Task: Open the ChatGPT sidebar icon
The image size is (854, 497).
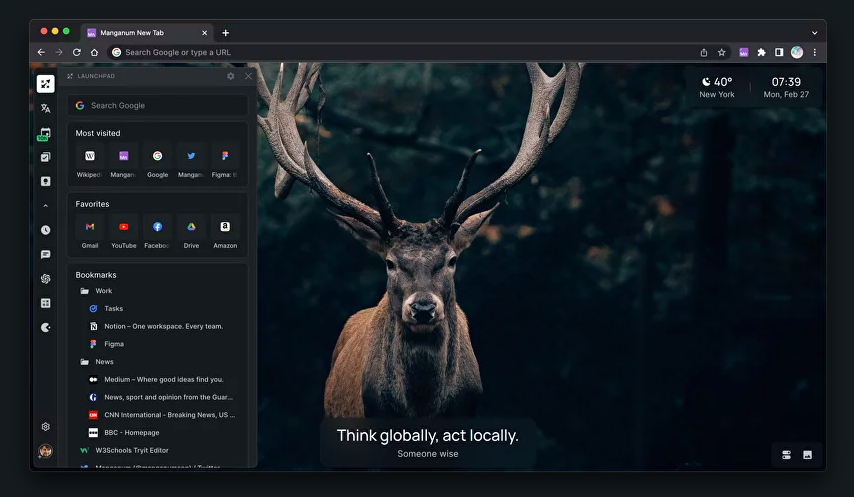Action: [x=46, y=279]
